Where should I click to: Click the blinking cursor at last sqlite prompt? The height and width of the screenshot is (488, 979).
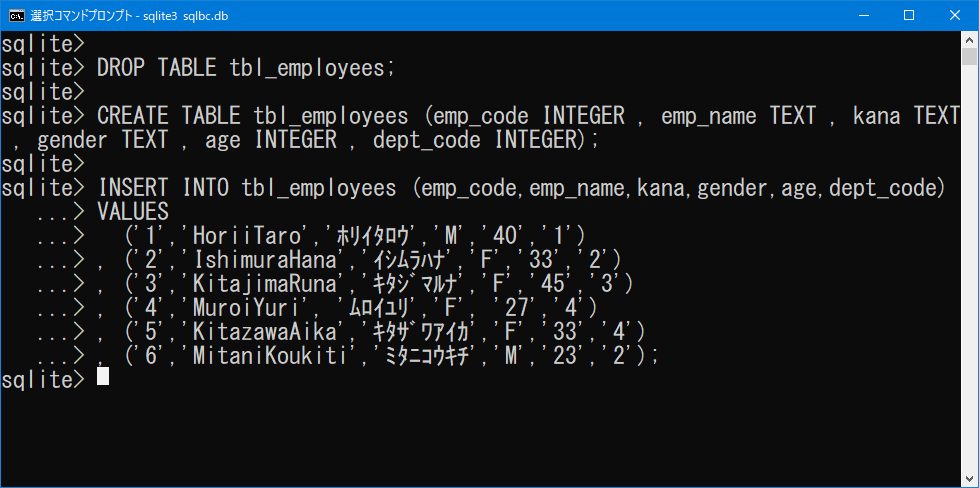point(103,376)
